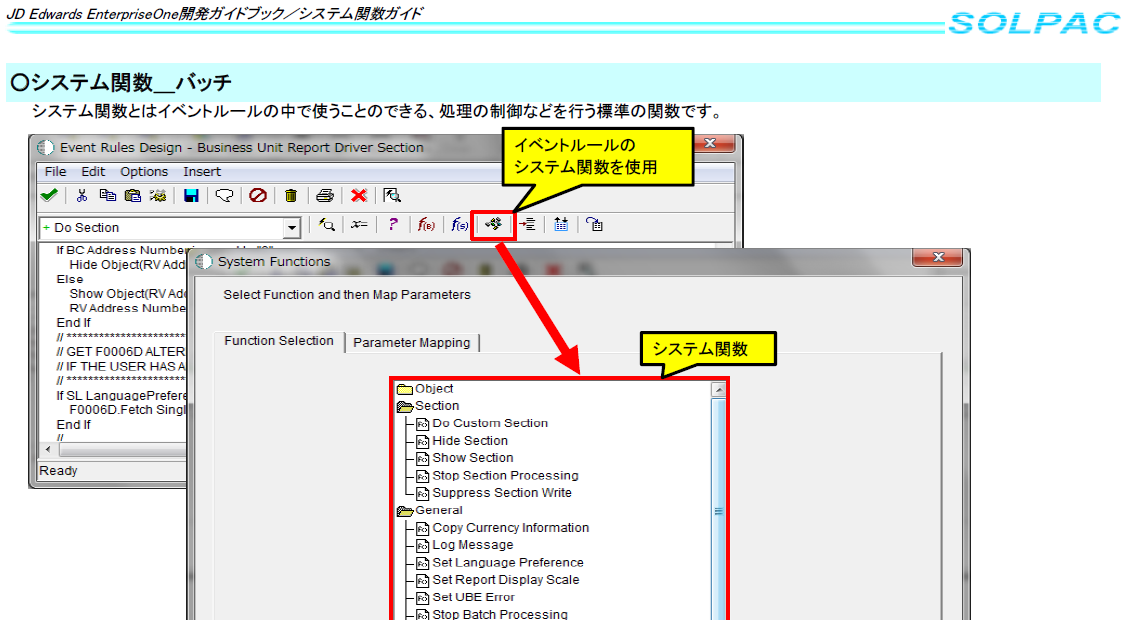Click the last icon in second toolbar row
Viewport: 1127px width, 620px height.
tap(594, 225)
